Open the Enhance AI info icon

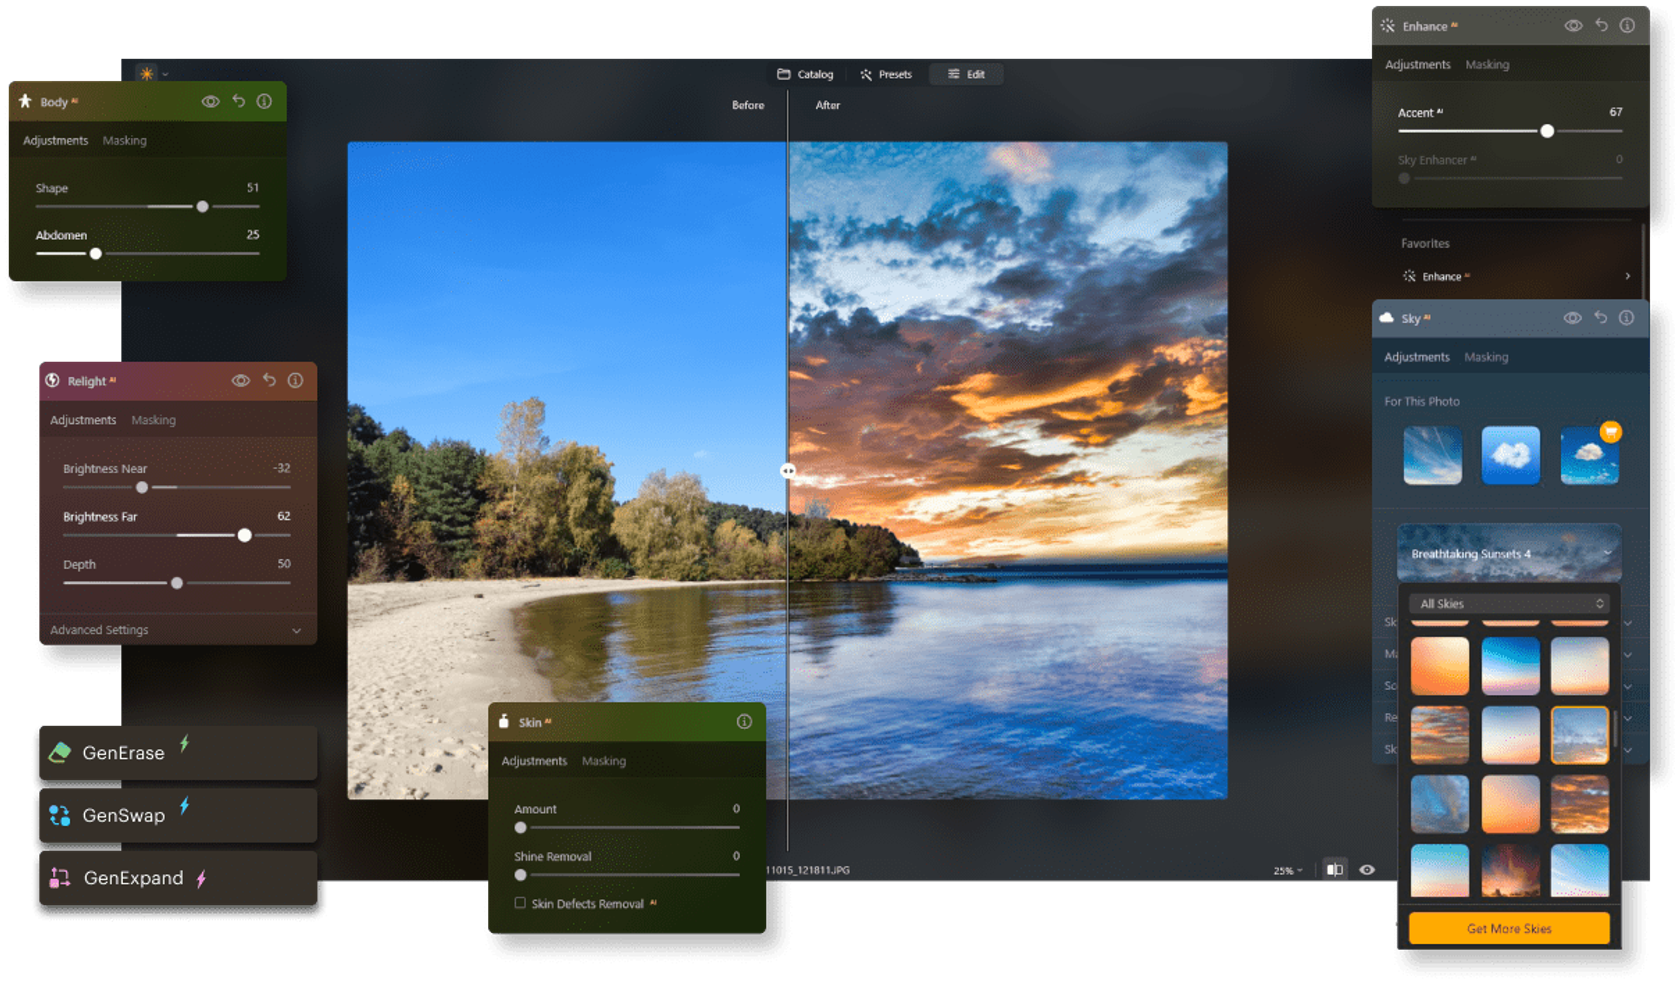point(1627,26)
